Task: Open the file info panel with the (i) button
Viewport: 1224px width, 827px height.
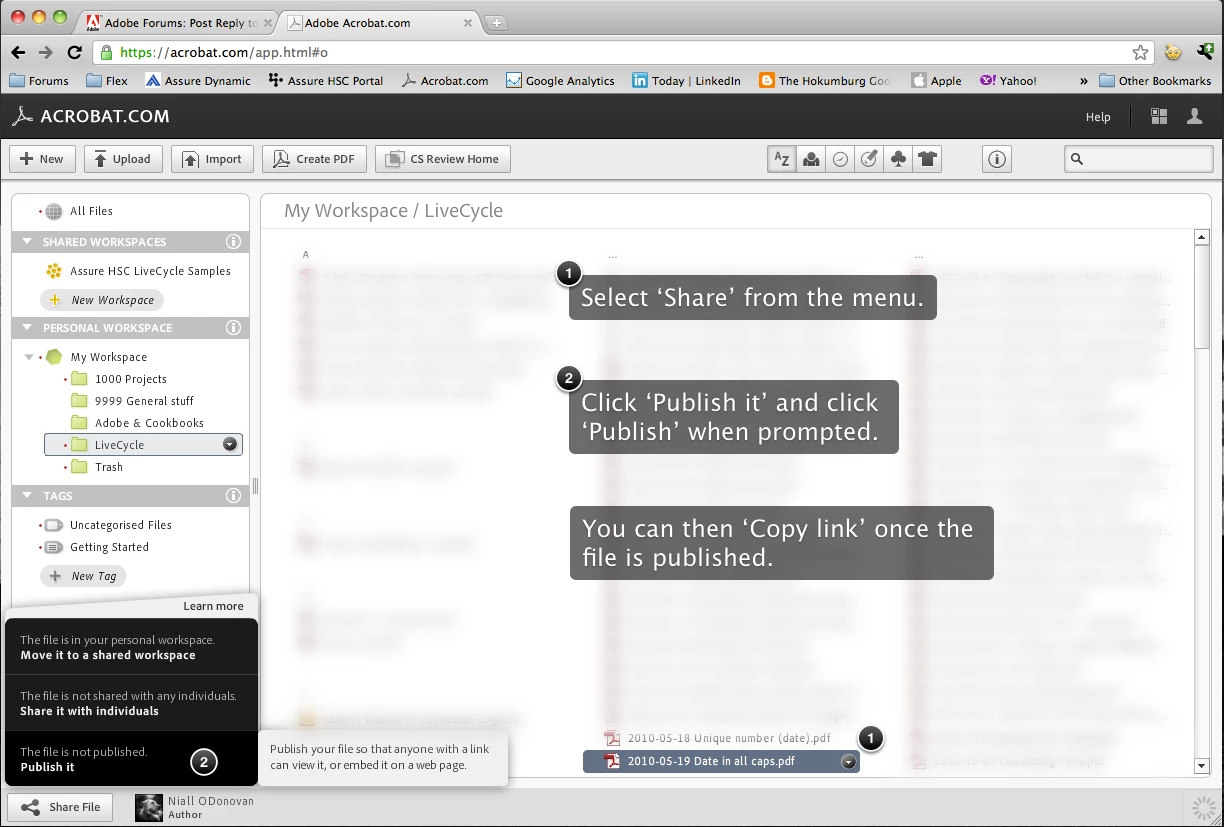Action: click(x=996, y=159)
